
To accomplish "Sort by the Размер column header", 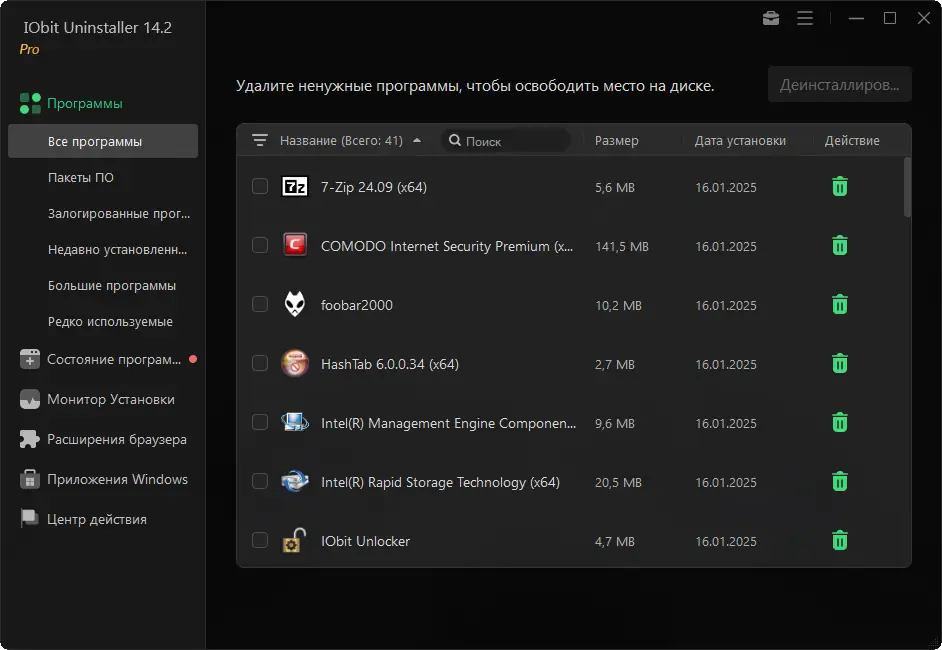I will coord(616,141).
